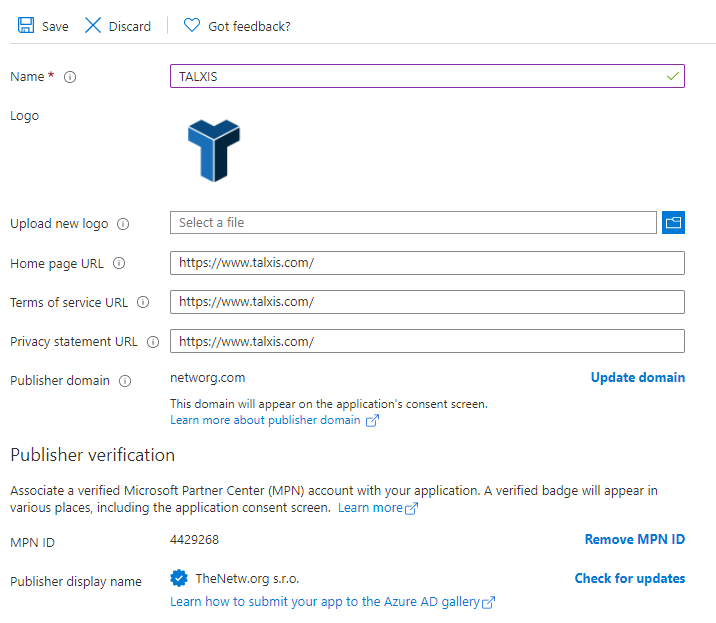Click the Home page URL field
The image size is (716, 623).
click(427, 263)
